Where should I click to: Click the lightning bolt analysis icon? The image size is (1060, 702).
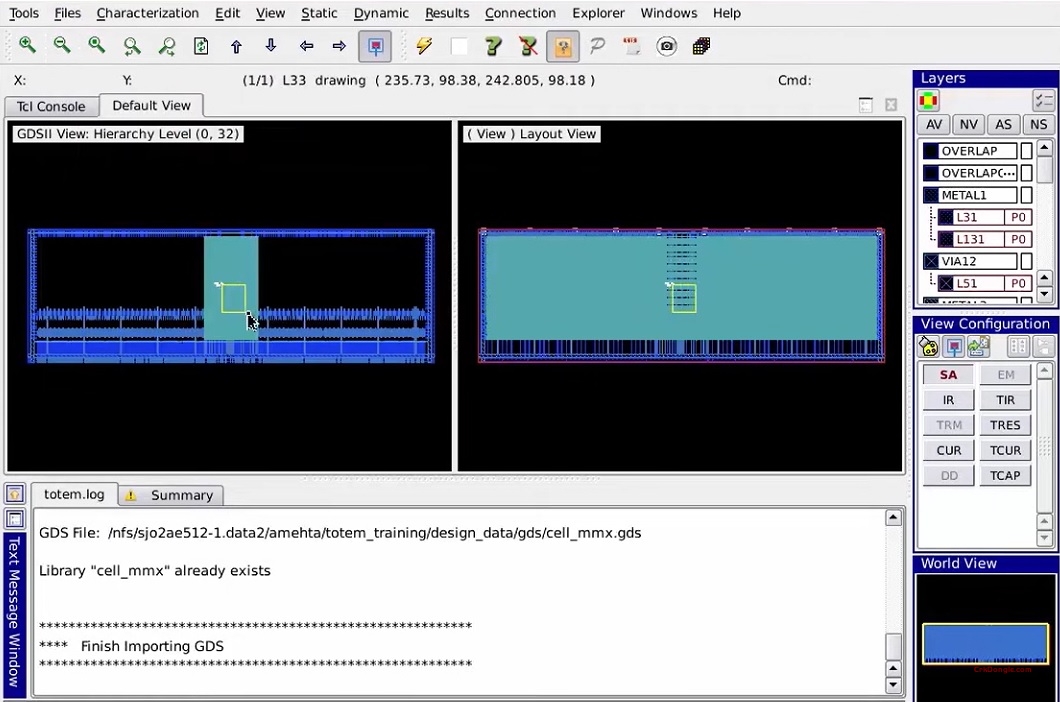[424, 46]
